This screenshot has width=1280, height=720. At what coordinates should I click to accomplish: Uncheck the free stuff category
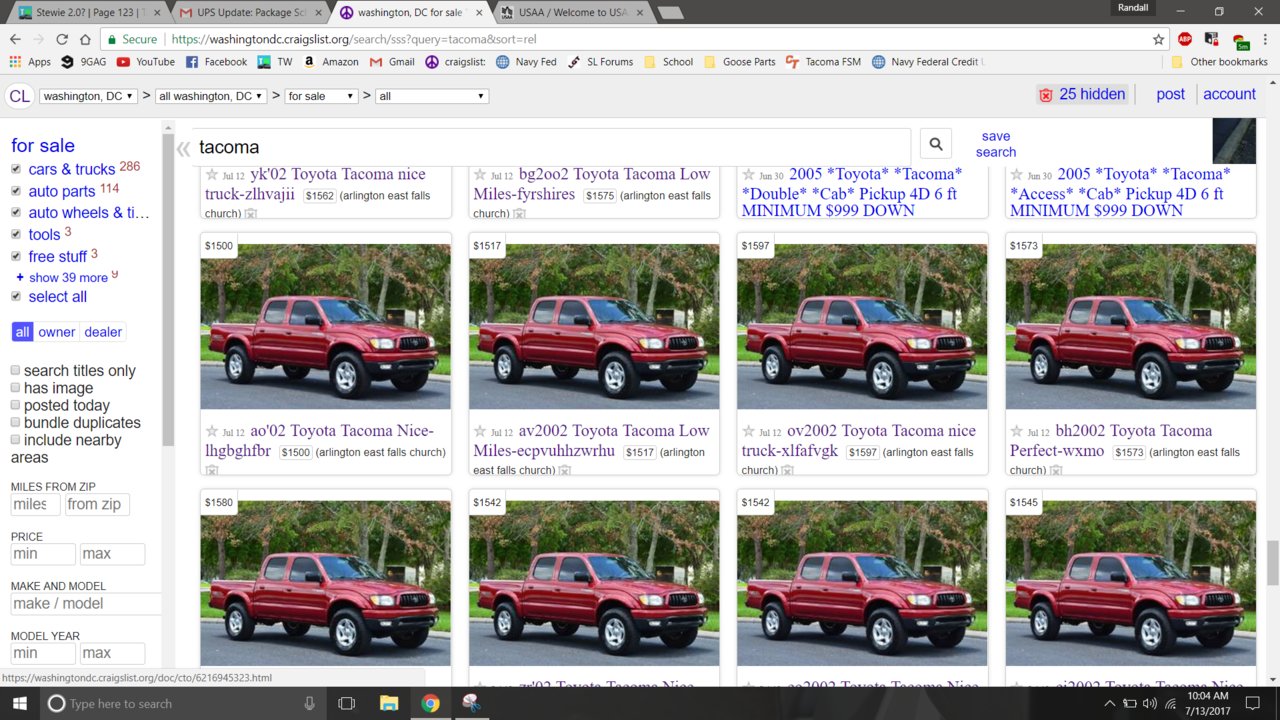tap(16, 256)
